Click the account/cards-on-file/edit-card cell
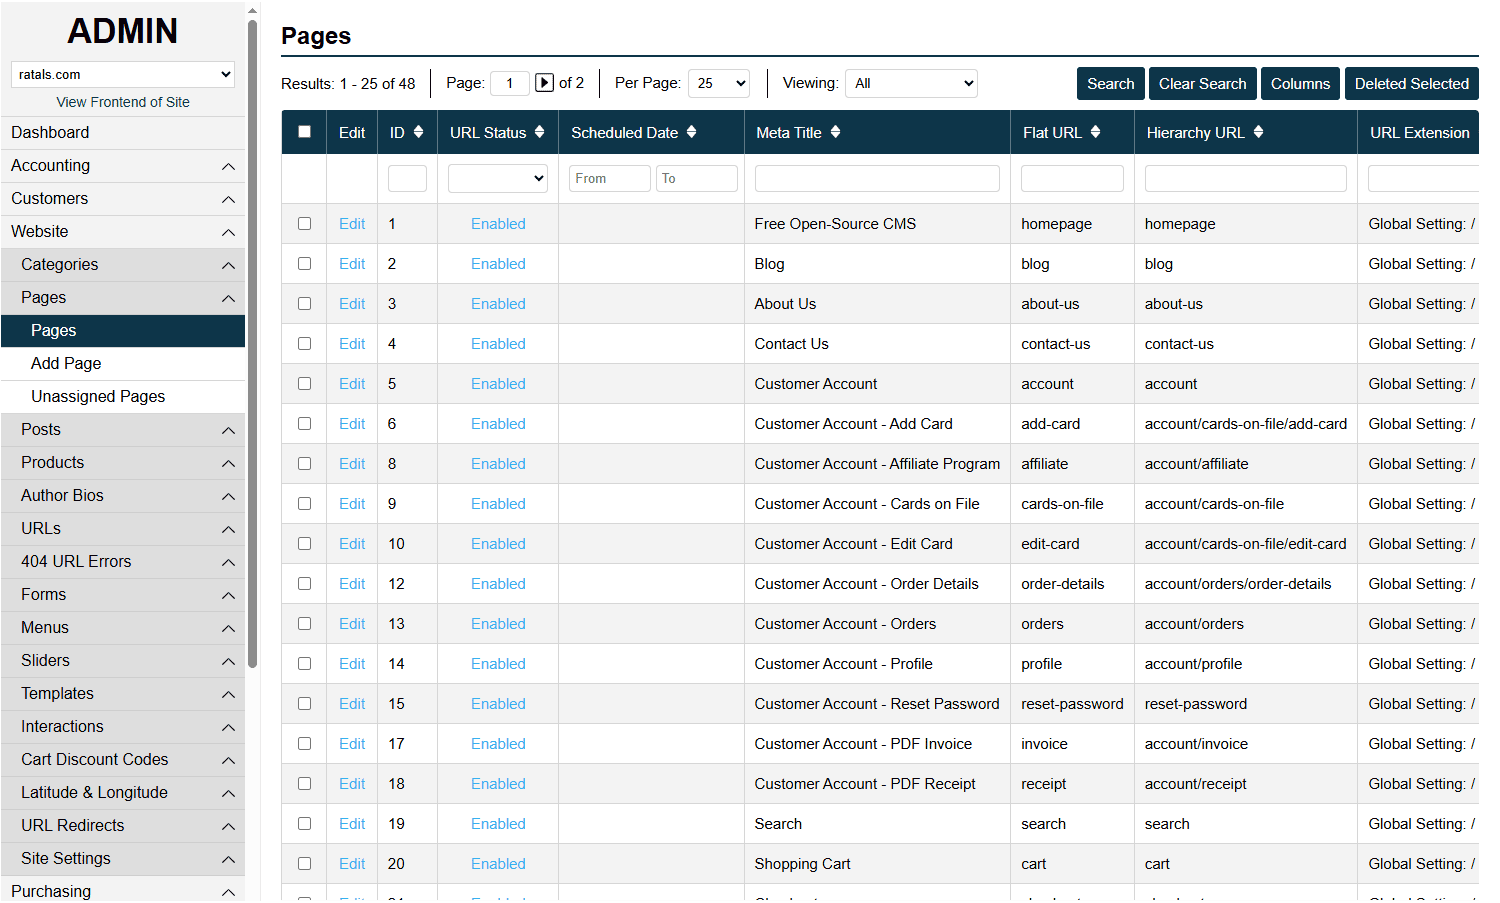 point(1245,544)
